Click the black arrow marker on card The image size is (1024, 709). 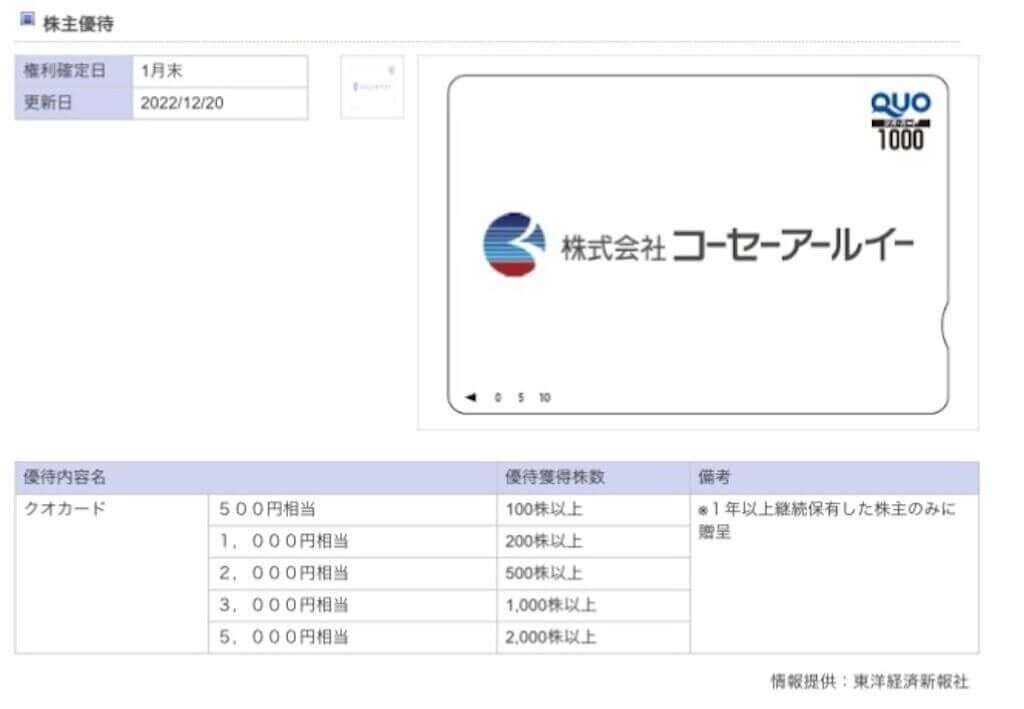(471, 397)
